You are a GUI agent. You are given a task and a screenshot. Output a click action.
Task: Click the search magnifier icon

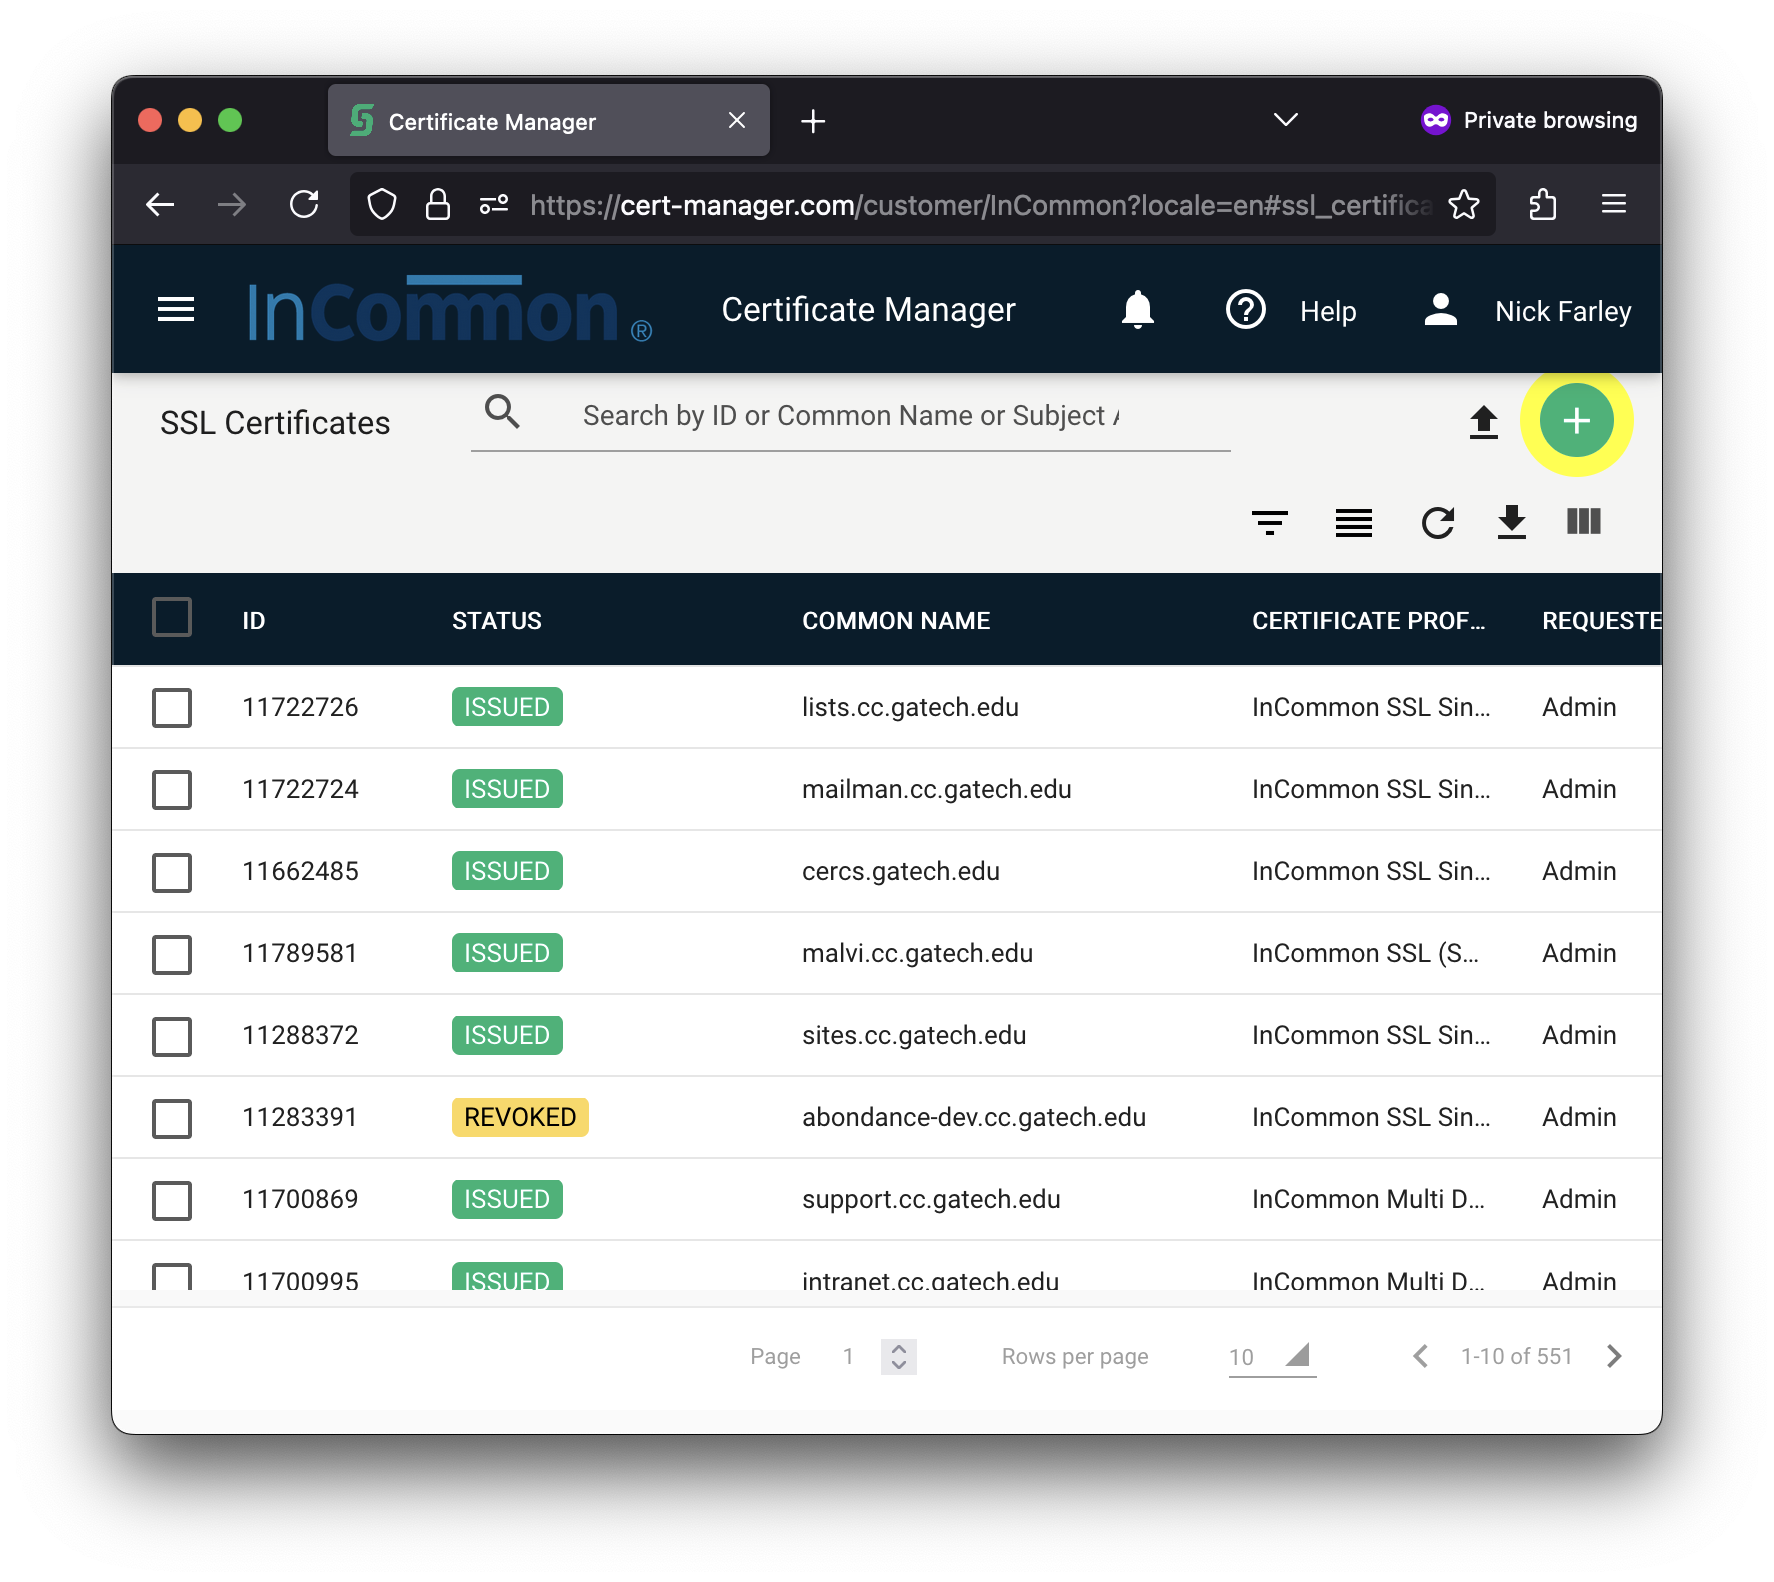pos(502,412)
